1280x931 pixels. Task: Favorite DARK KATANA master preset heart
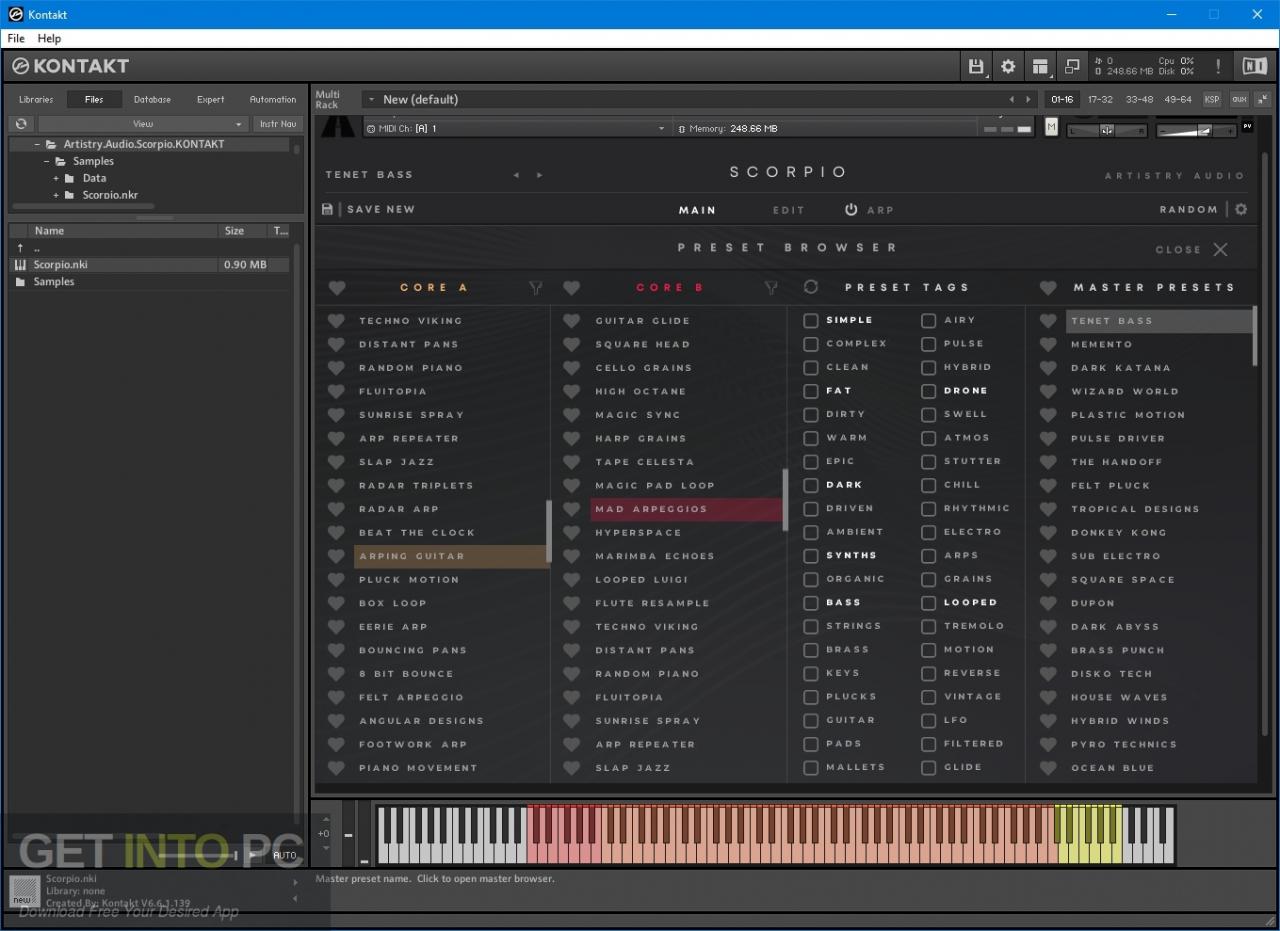click(1048, 368)
